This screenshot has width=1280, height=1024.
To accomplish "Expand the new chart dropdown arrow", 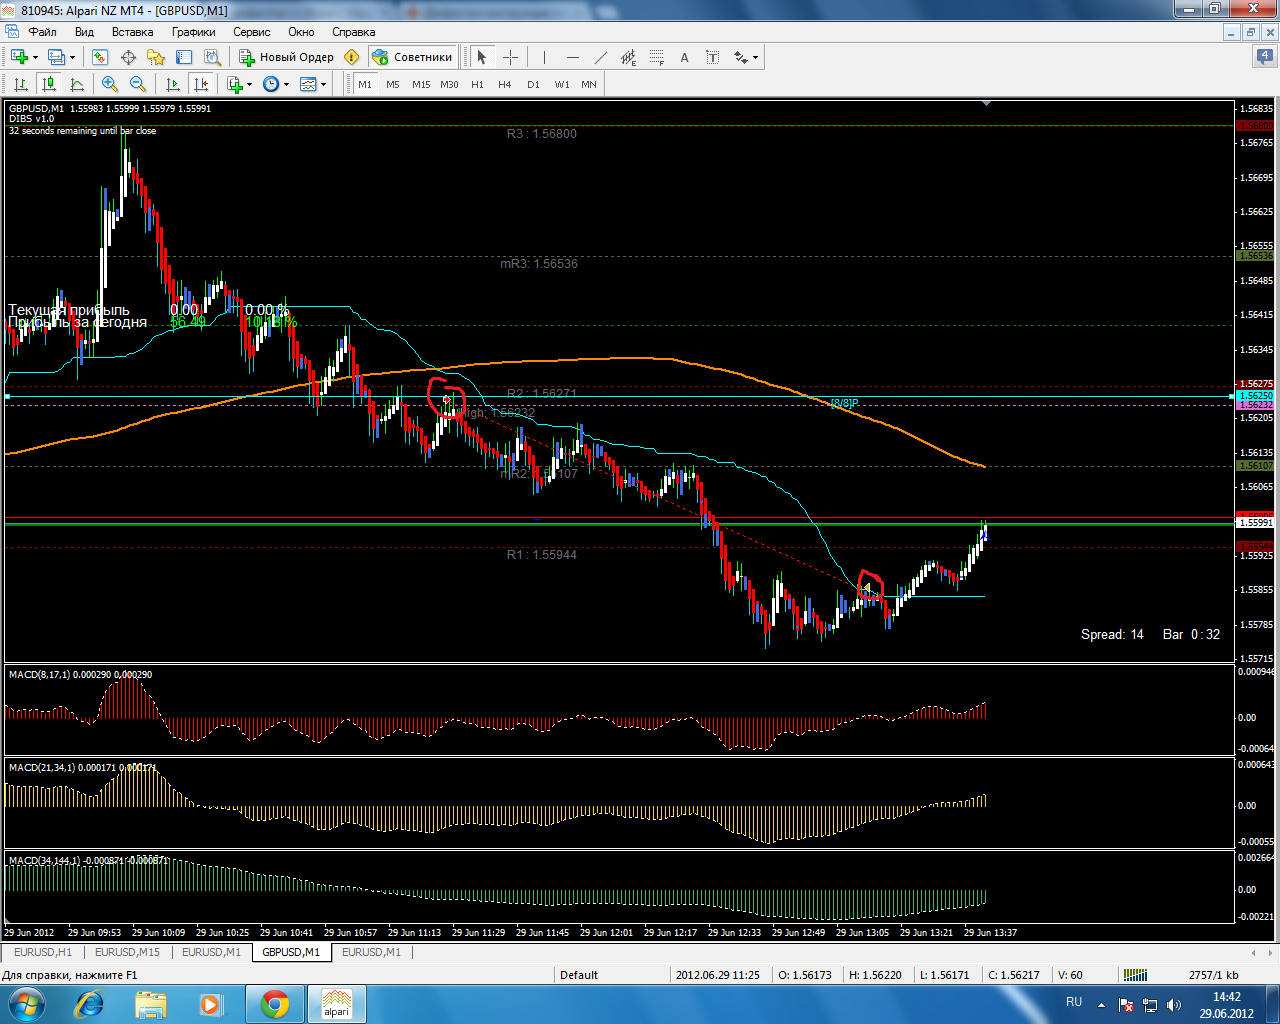I will coord(35,57).
